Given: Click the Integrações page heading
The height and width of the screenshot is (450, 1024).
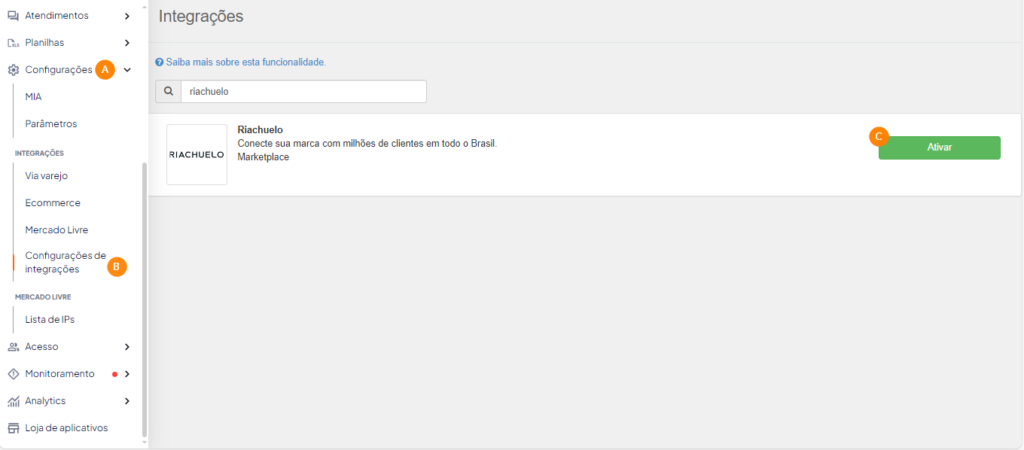Looking at the screenshot, I should tap(201, 17).
